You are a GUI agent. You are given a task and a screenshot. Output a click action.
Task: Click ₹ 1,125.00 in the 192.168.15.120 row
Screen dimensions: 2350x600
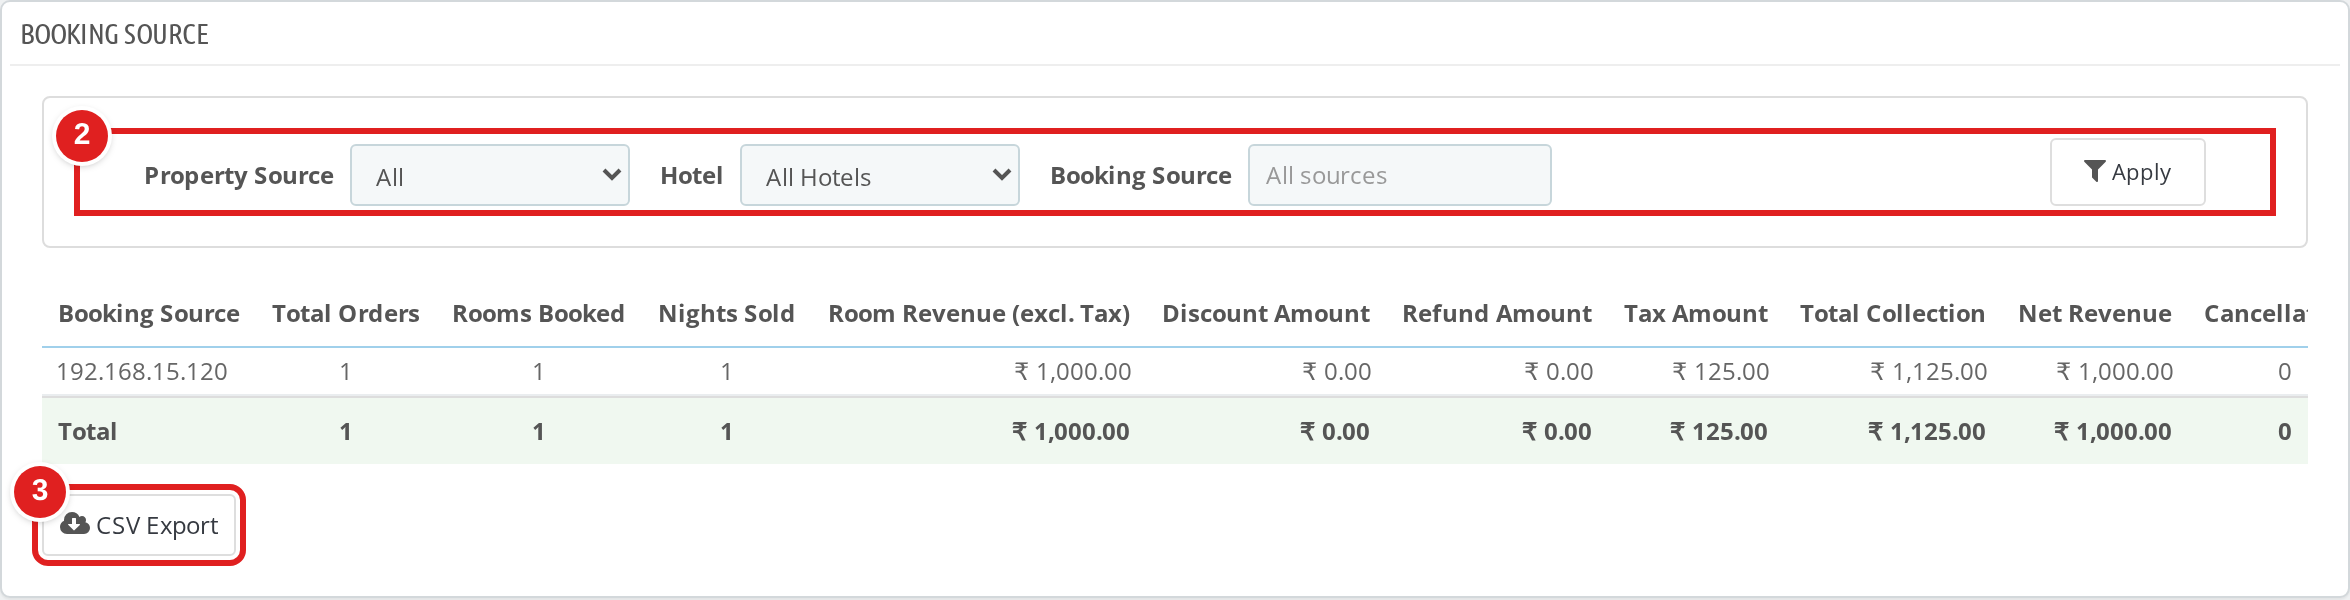(x=1928, y=371)
